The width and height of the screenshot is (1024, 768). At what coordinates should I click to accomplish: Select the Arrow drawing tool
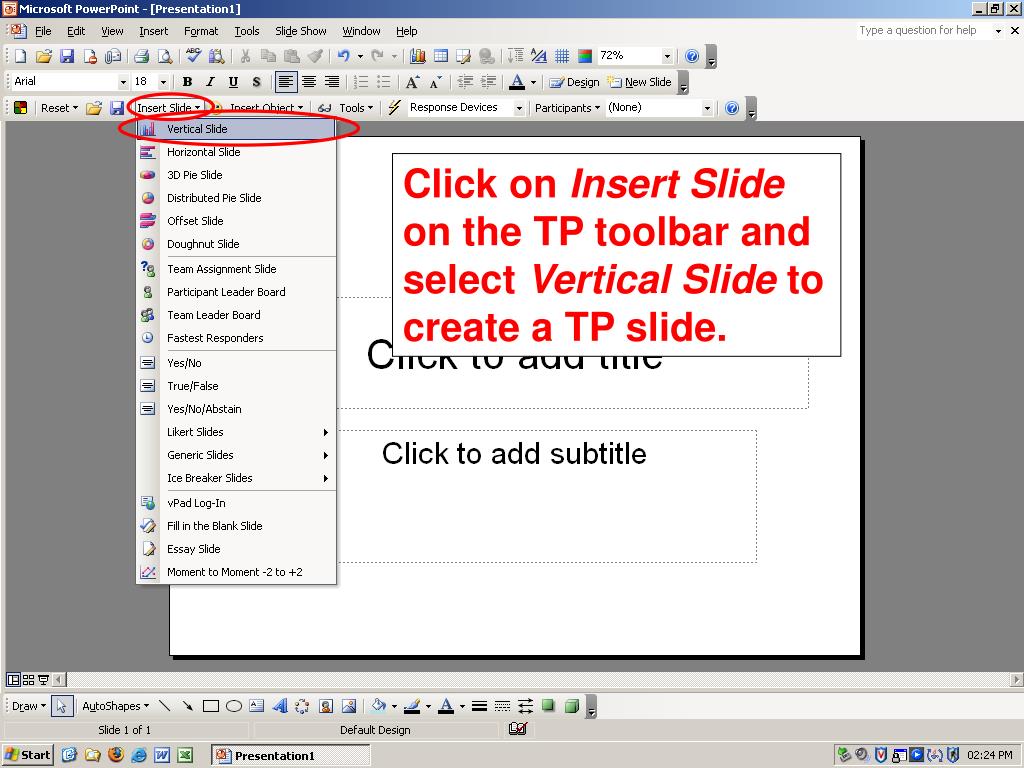187,706
